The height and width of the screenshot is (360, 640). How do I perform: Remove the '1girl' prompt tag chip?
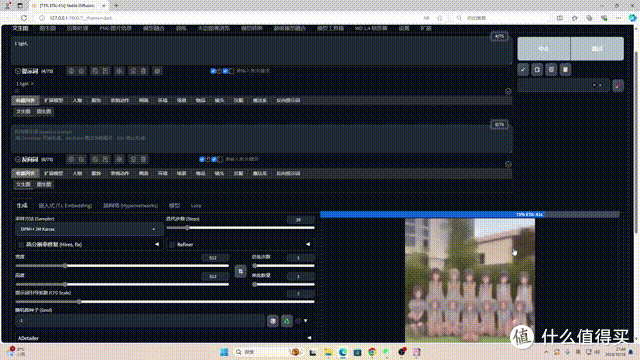click(x=32, y=84)
